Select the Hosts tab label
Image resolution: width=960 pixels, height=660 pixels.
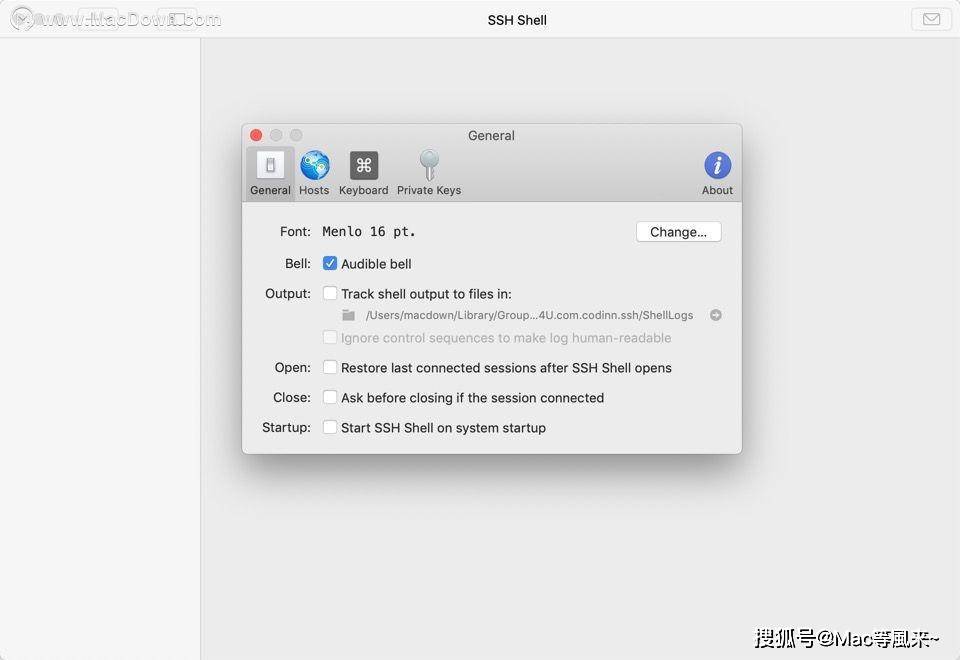pos(314,190)
